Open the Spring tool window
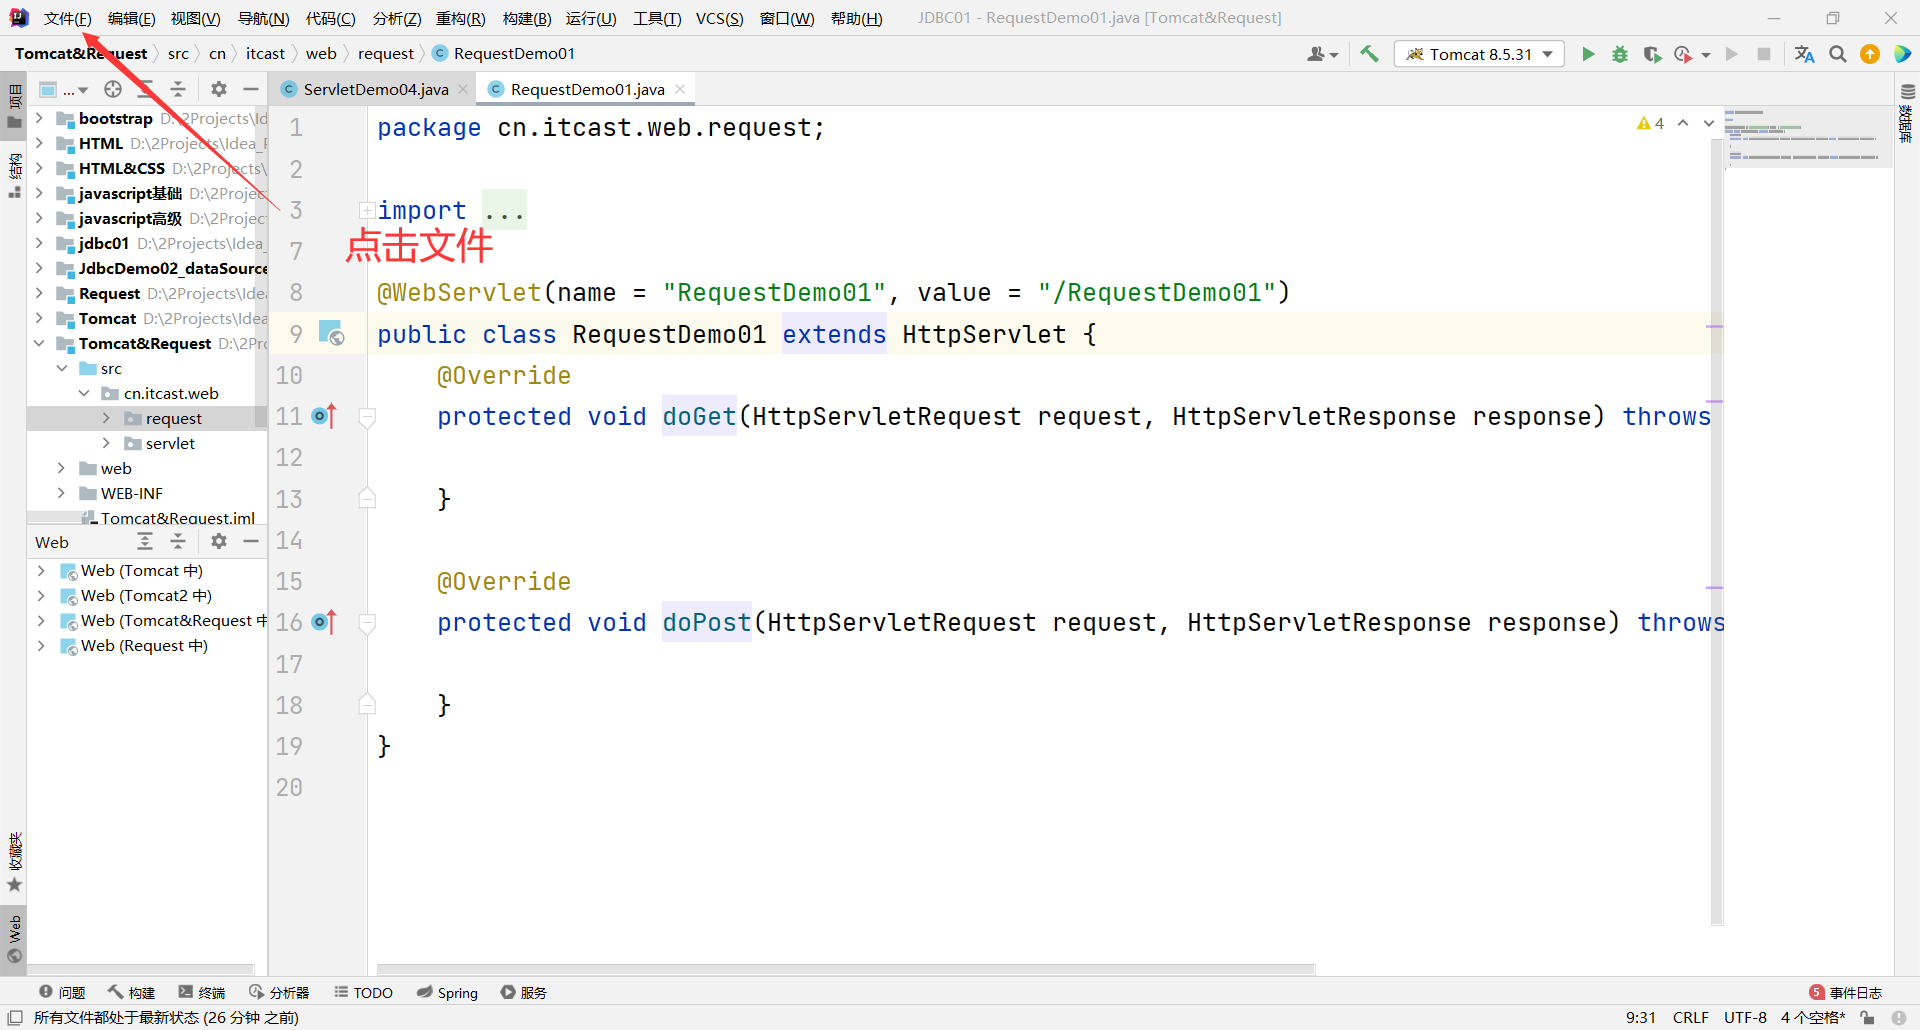Screen dimensions: 1920x1030 (447, 992)
